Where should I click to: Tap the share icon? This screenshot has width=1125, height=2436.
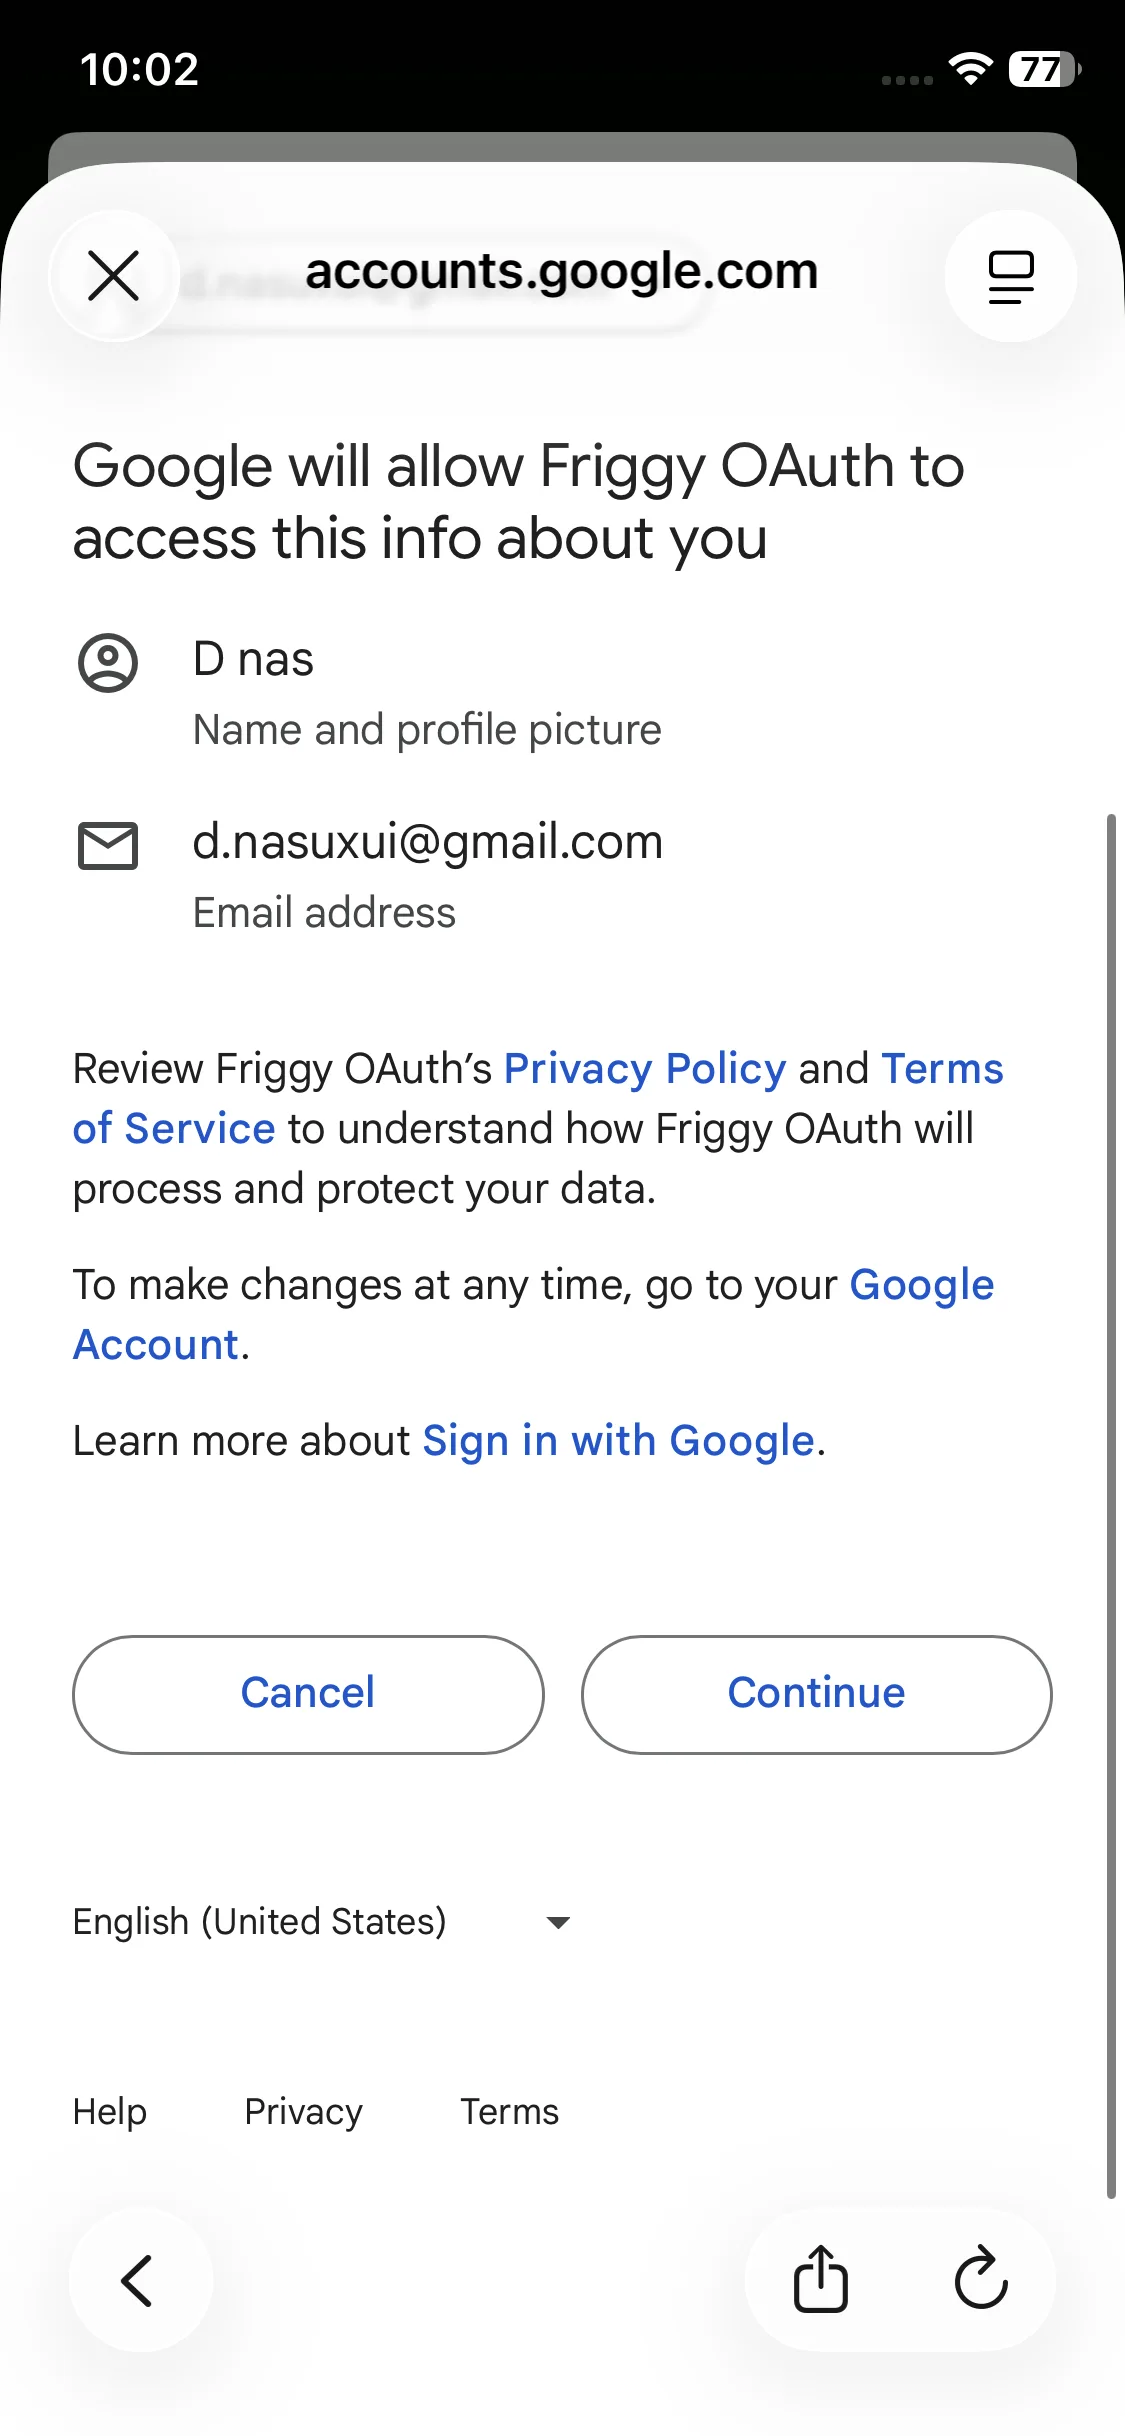(x=821, y=2280)
